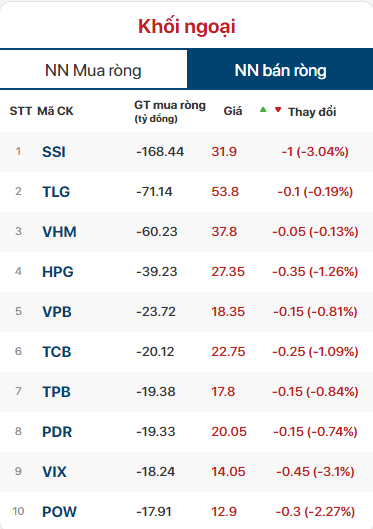
Task: Click GT mua ròng column header
Action: (x=170, y=112)
